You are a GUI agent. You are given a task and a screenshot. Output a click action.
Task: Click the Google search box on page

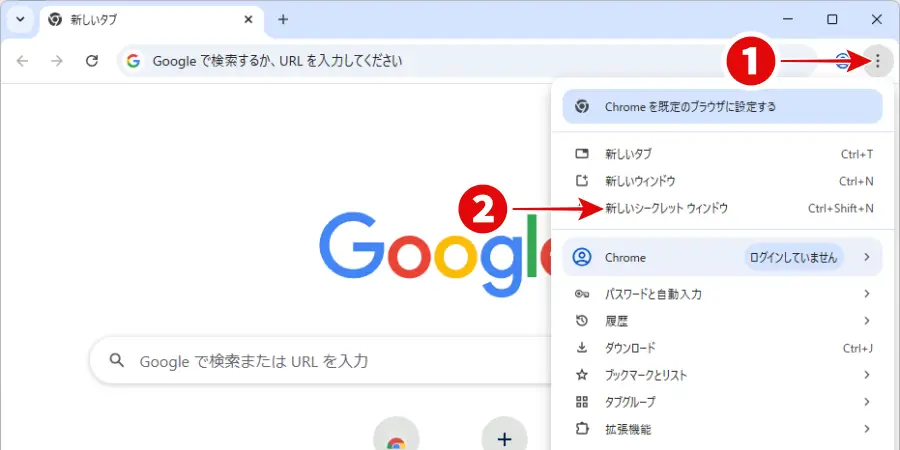click(x=320, y=361)
